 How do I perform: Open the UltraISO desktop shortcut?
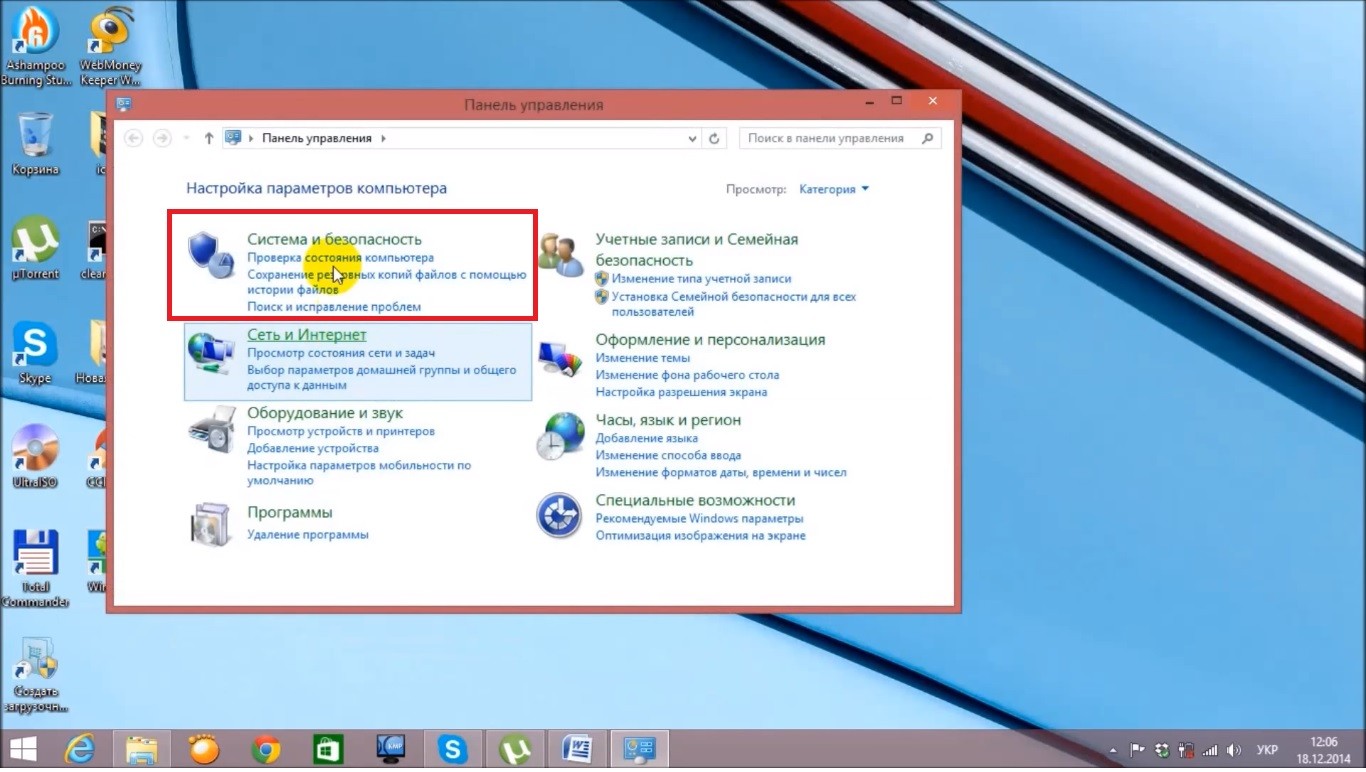pyautogui.click(x=35, y=456)
